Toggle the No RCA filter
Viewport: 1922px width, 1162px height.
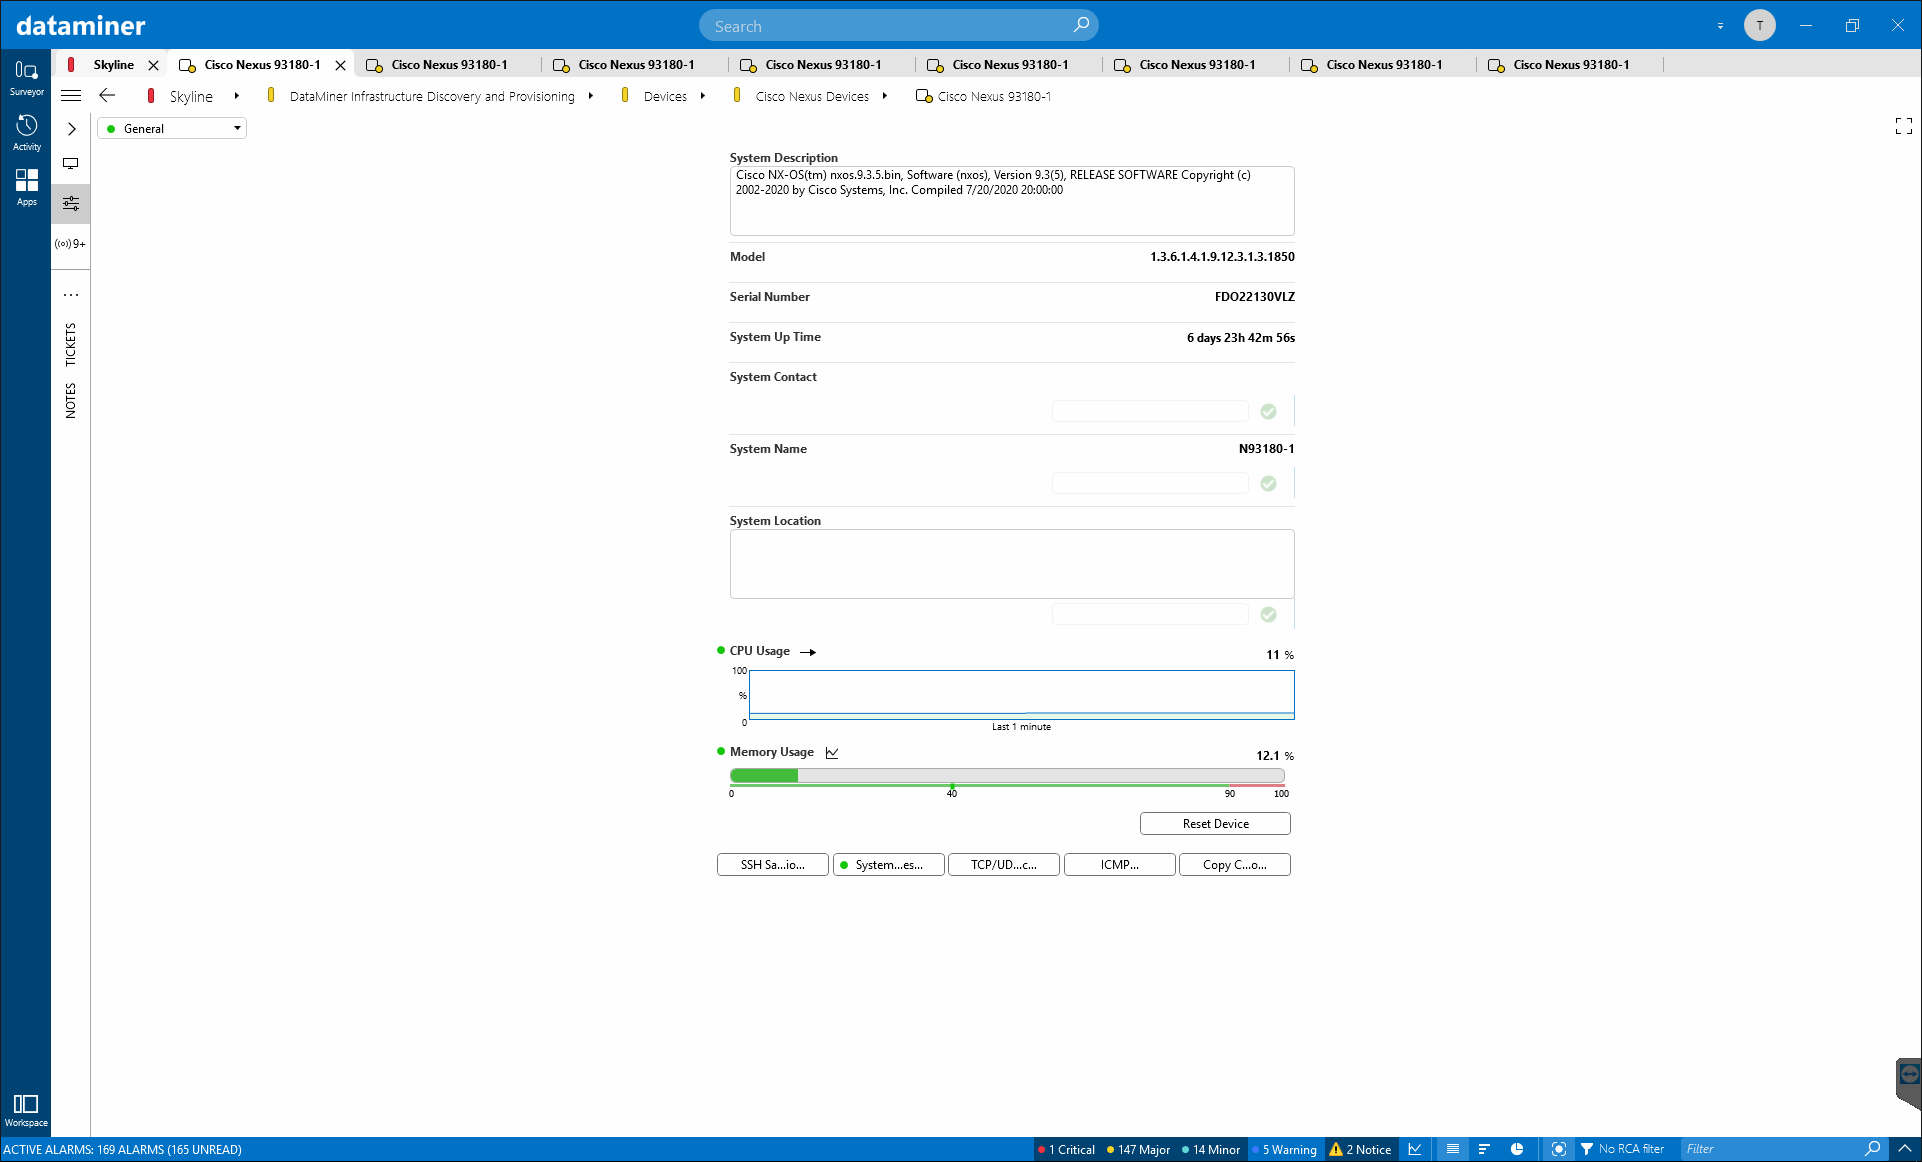point(1622,1150)
